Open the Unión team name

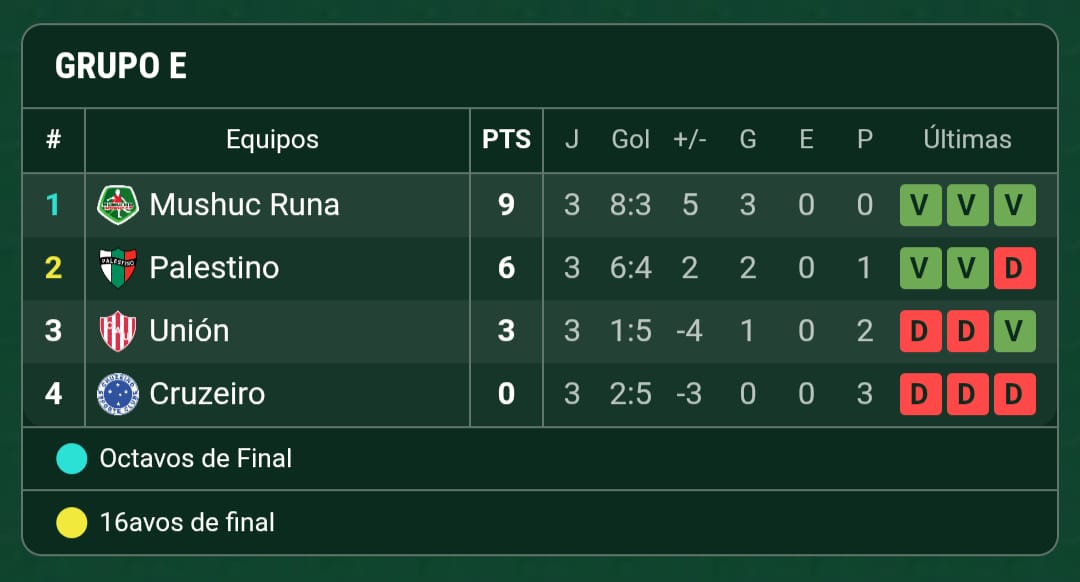(189, 331)
